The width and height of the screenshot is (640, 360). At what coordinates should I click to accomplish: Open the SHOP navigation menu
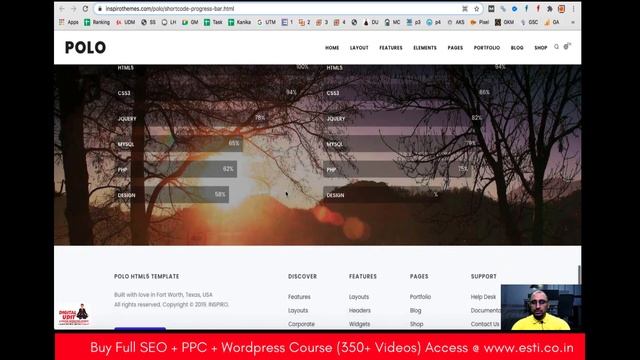coord(540,48)
